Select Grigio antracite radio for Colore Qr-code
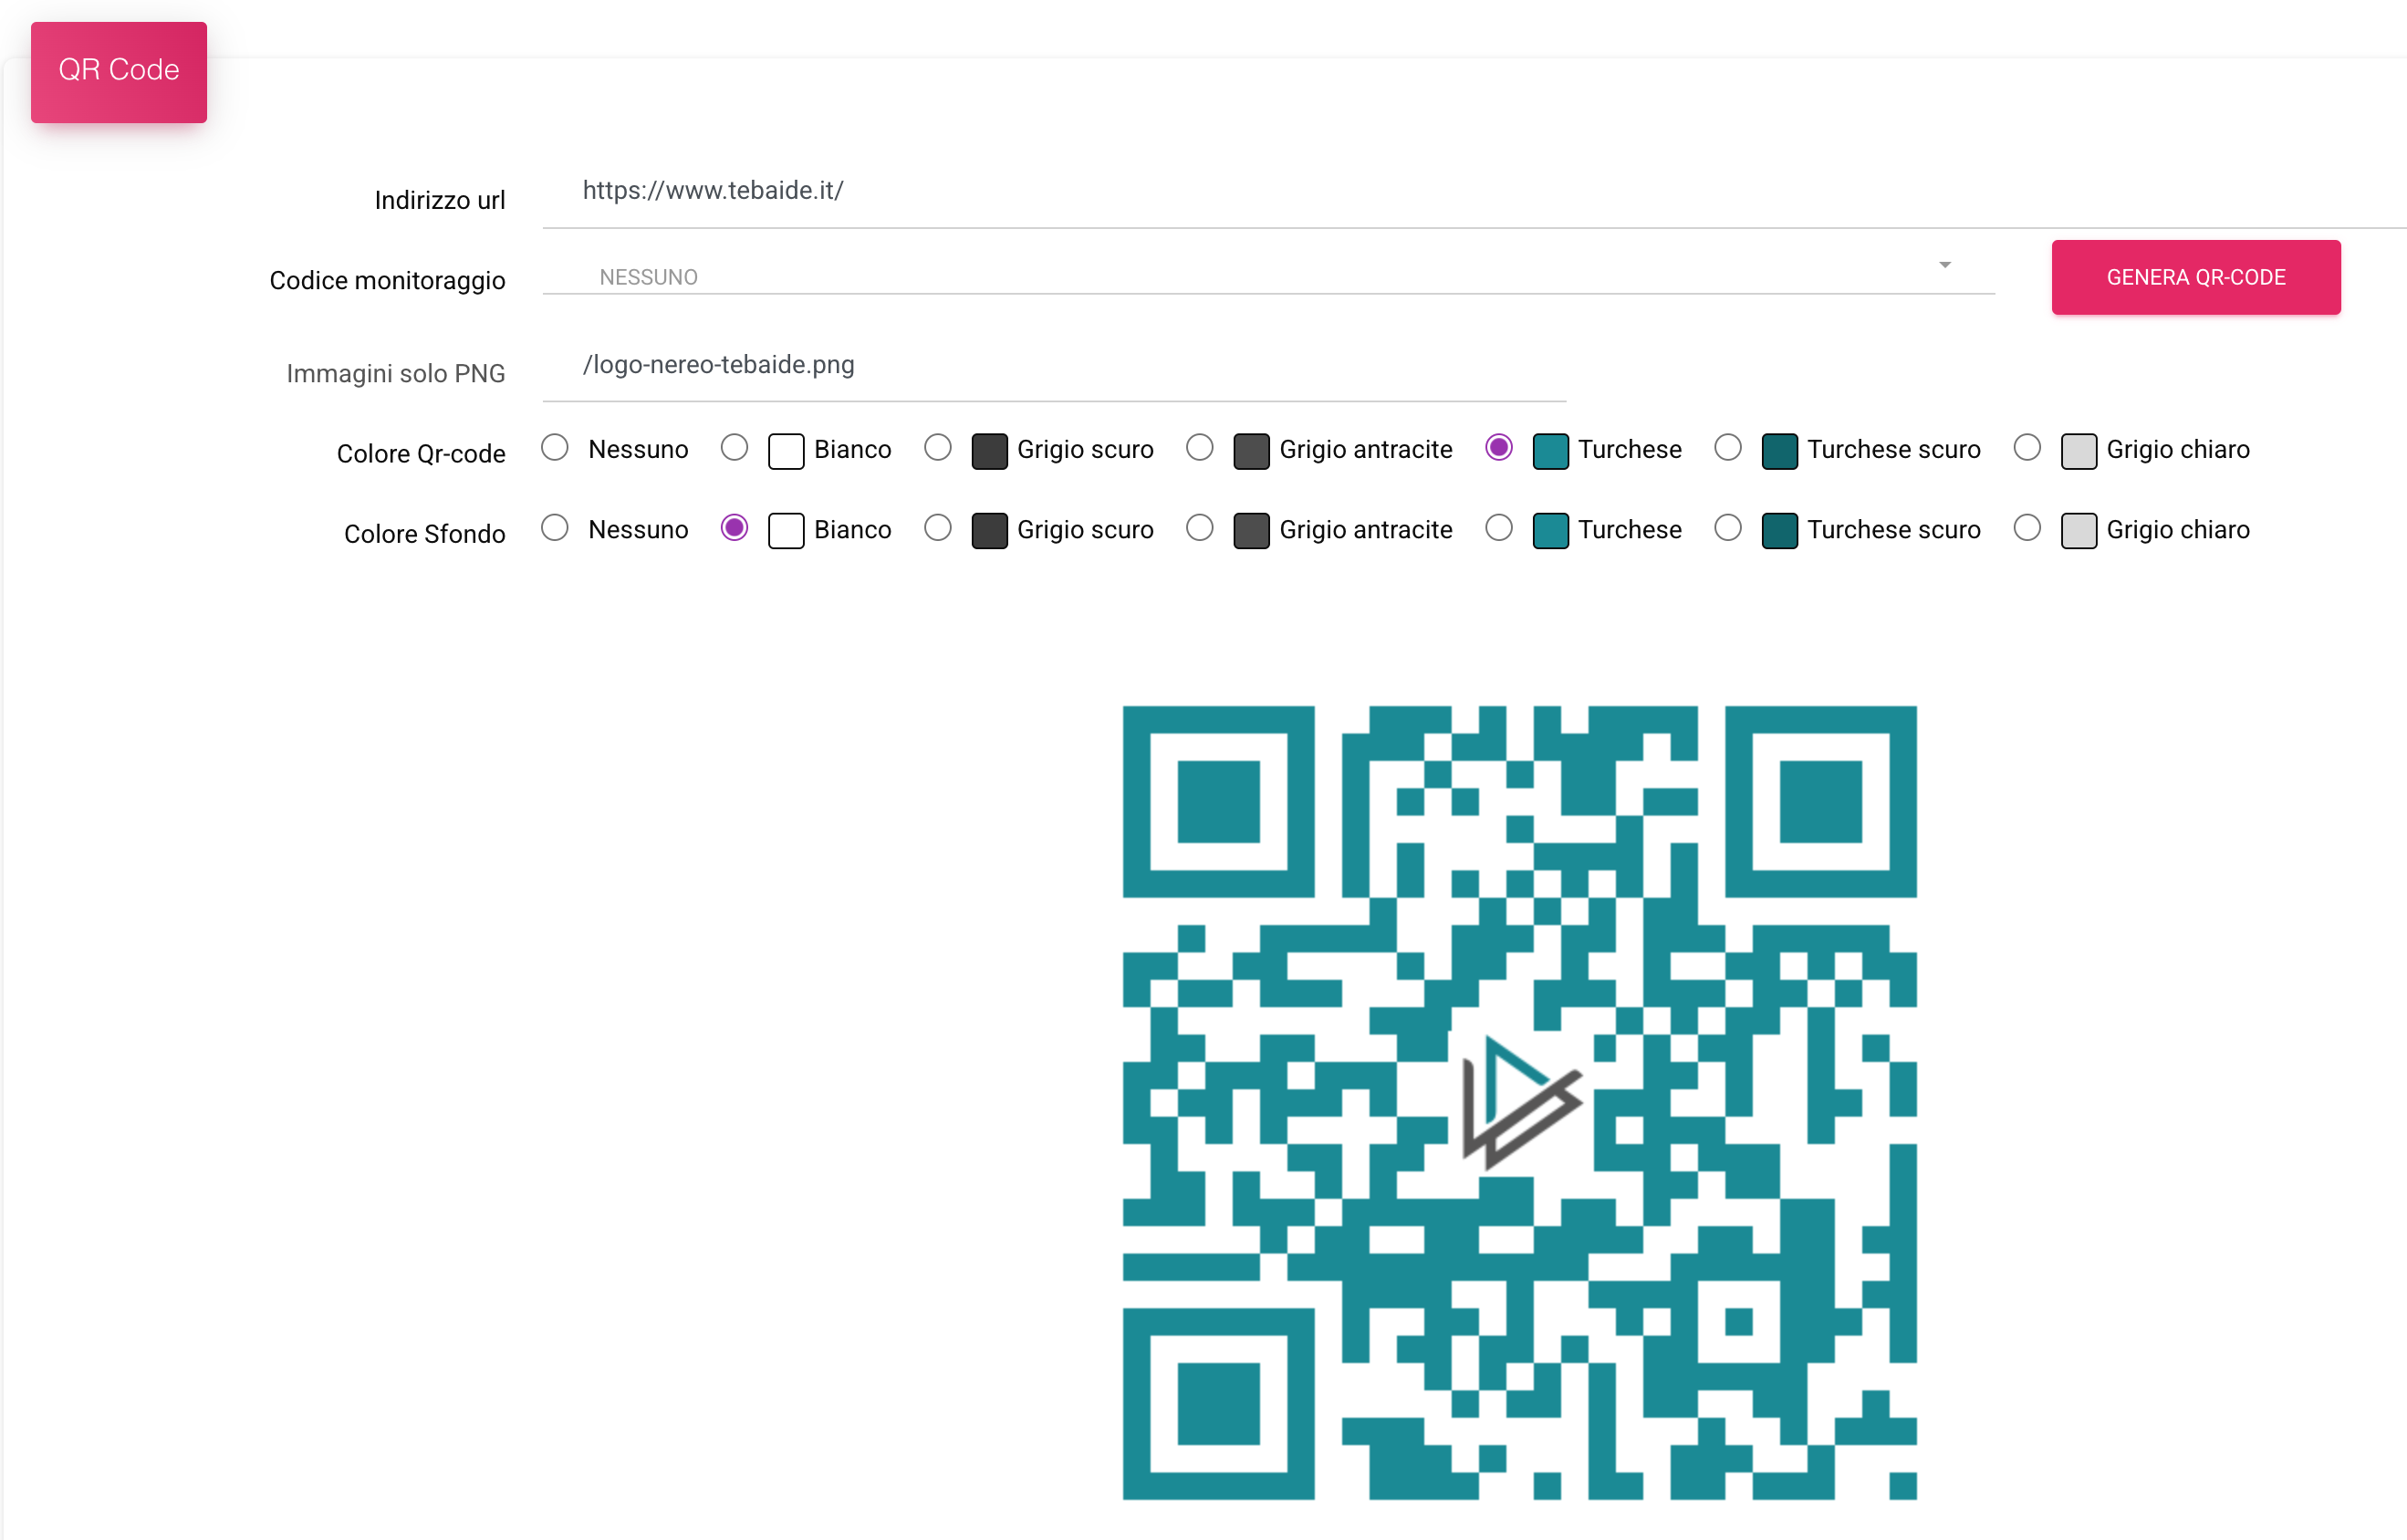The width and height of the screenshot is (2407, 1540). 1199,447
